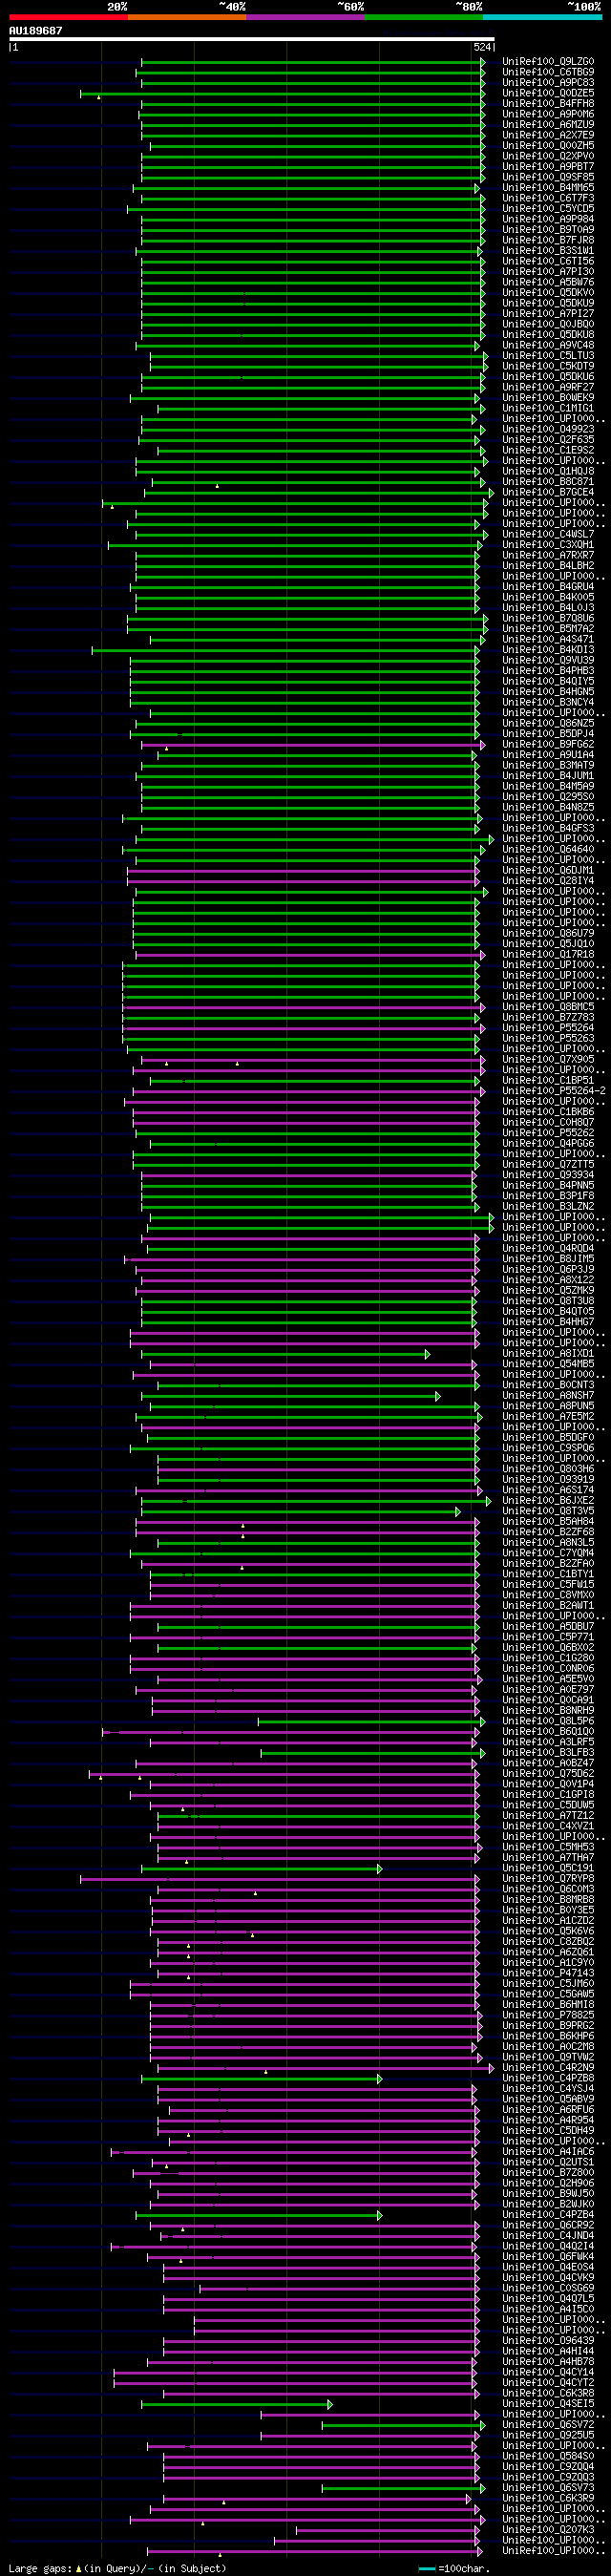Select hit label UniRef100_A5BW76

pos(548,282)
